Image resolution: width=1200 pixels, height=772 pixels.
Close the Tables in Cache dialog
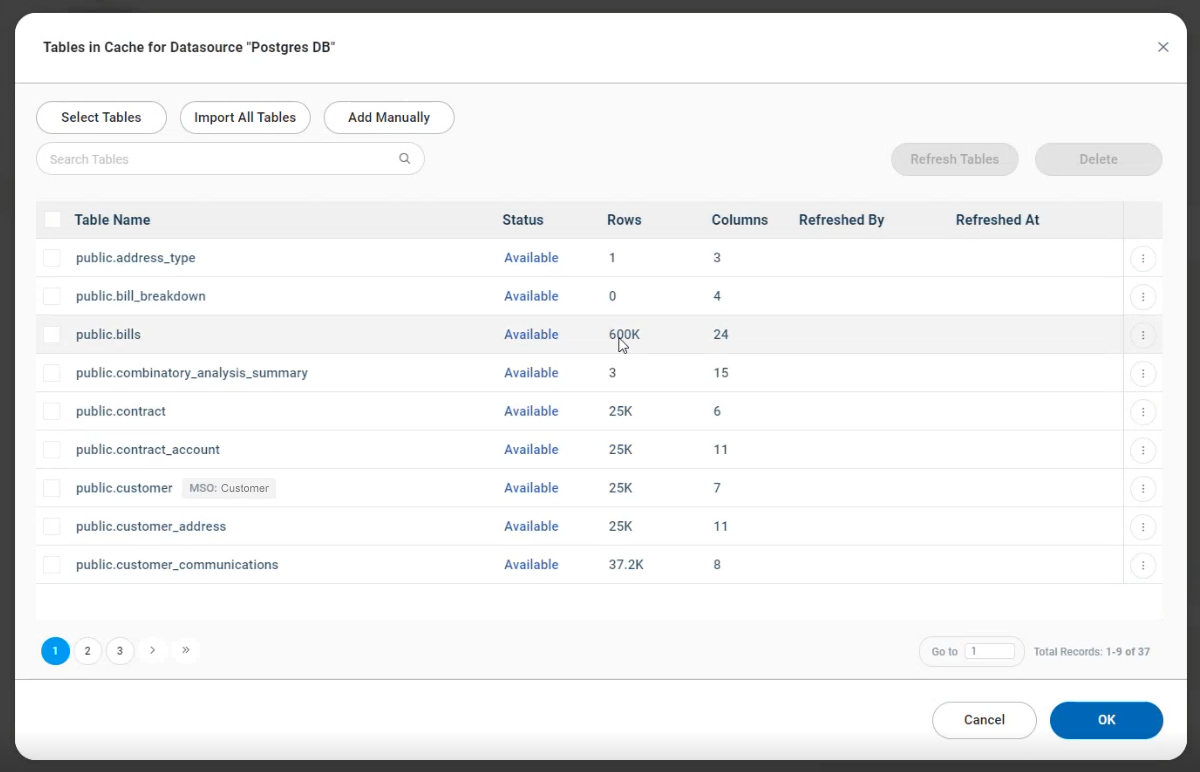1163,47
